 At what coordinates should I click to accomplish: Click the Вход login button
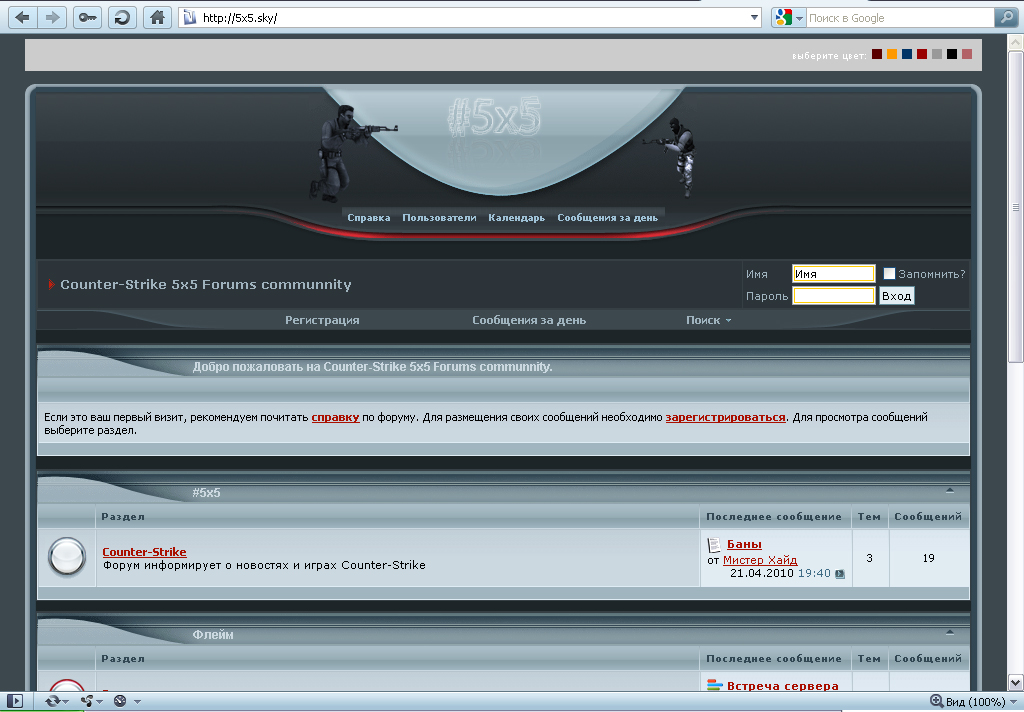896,296
